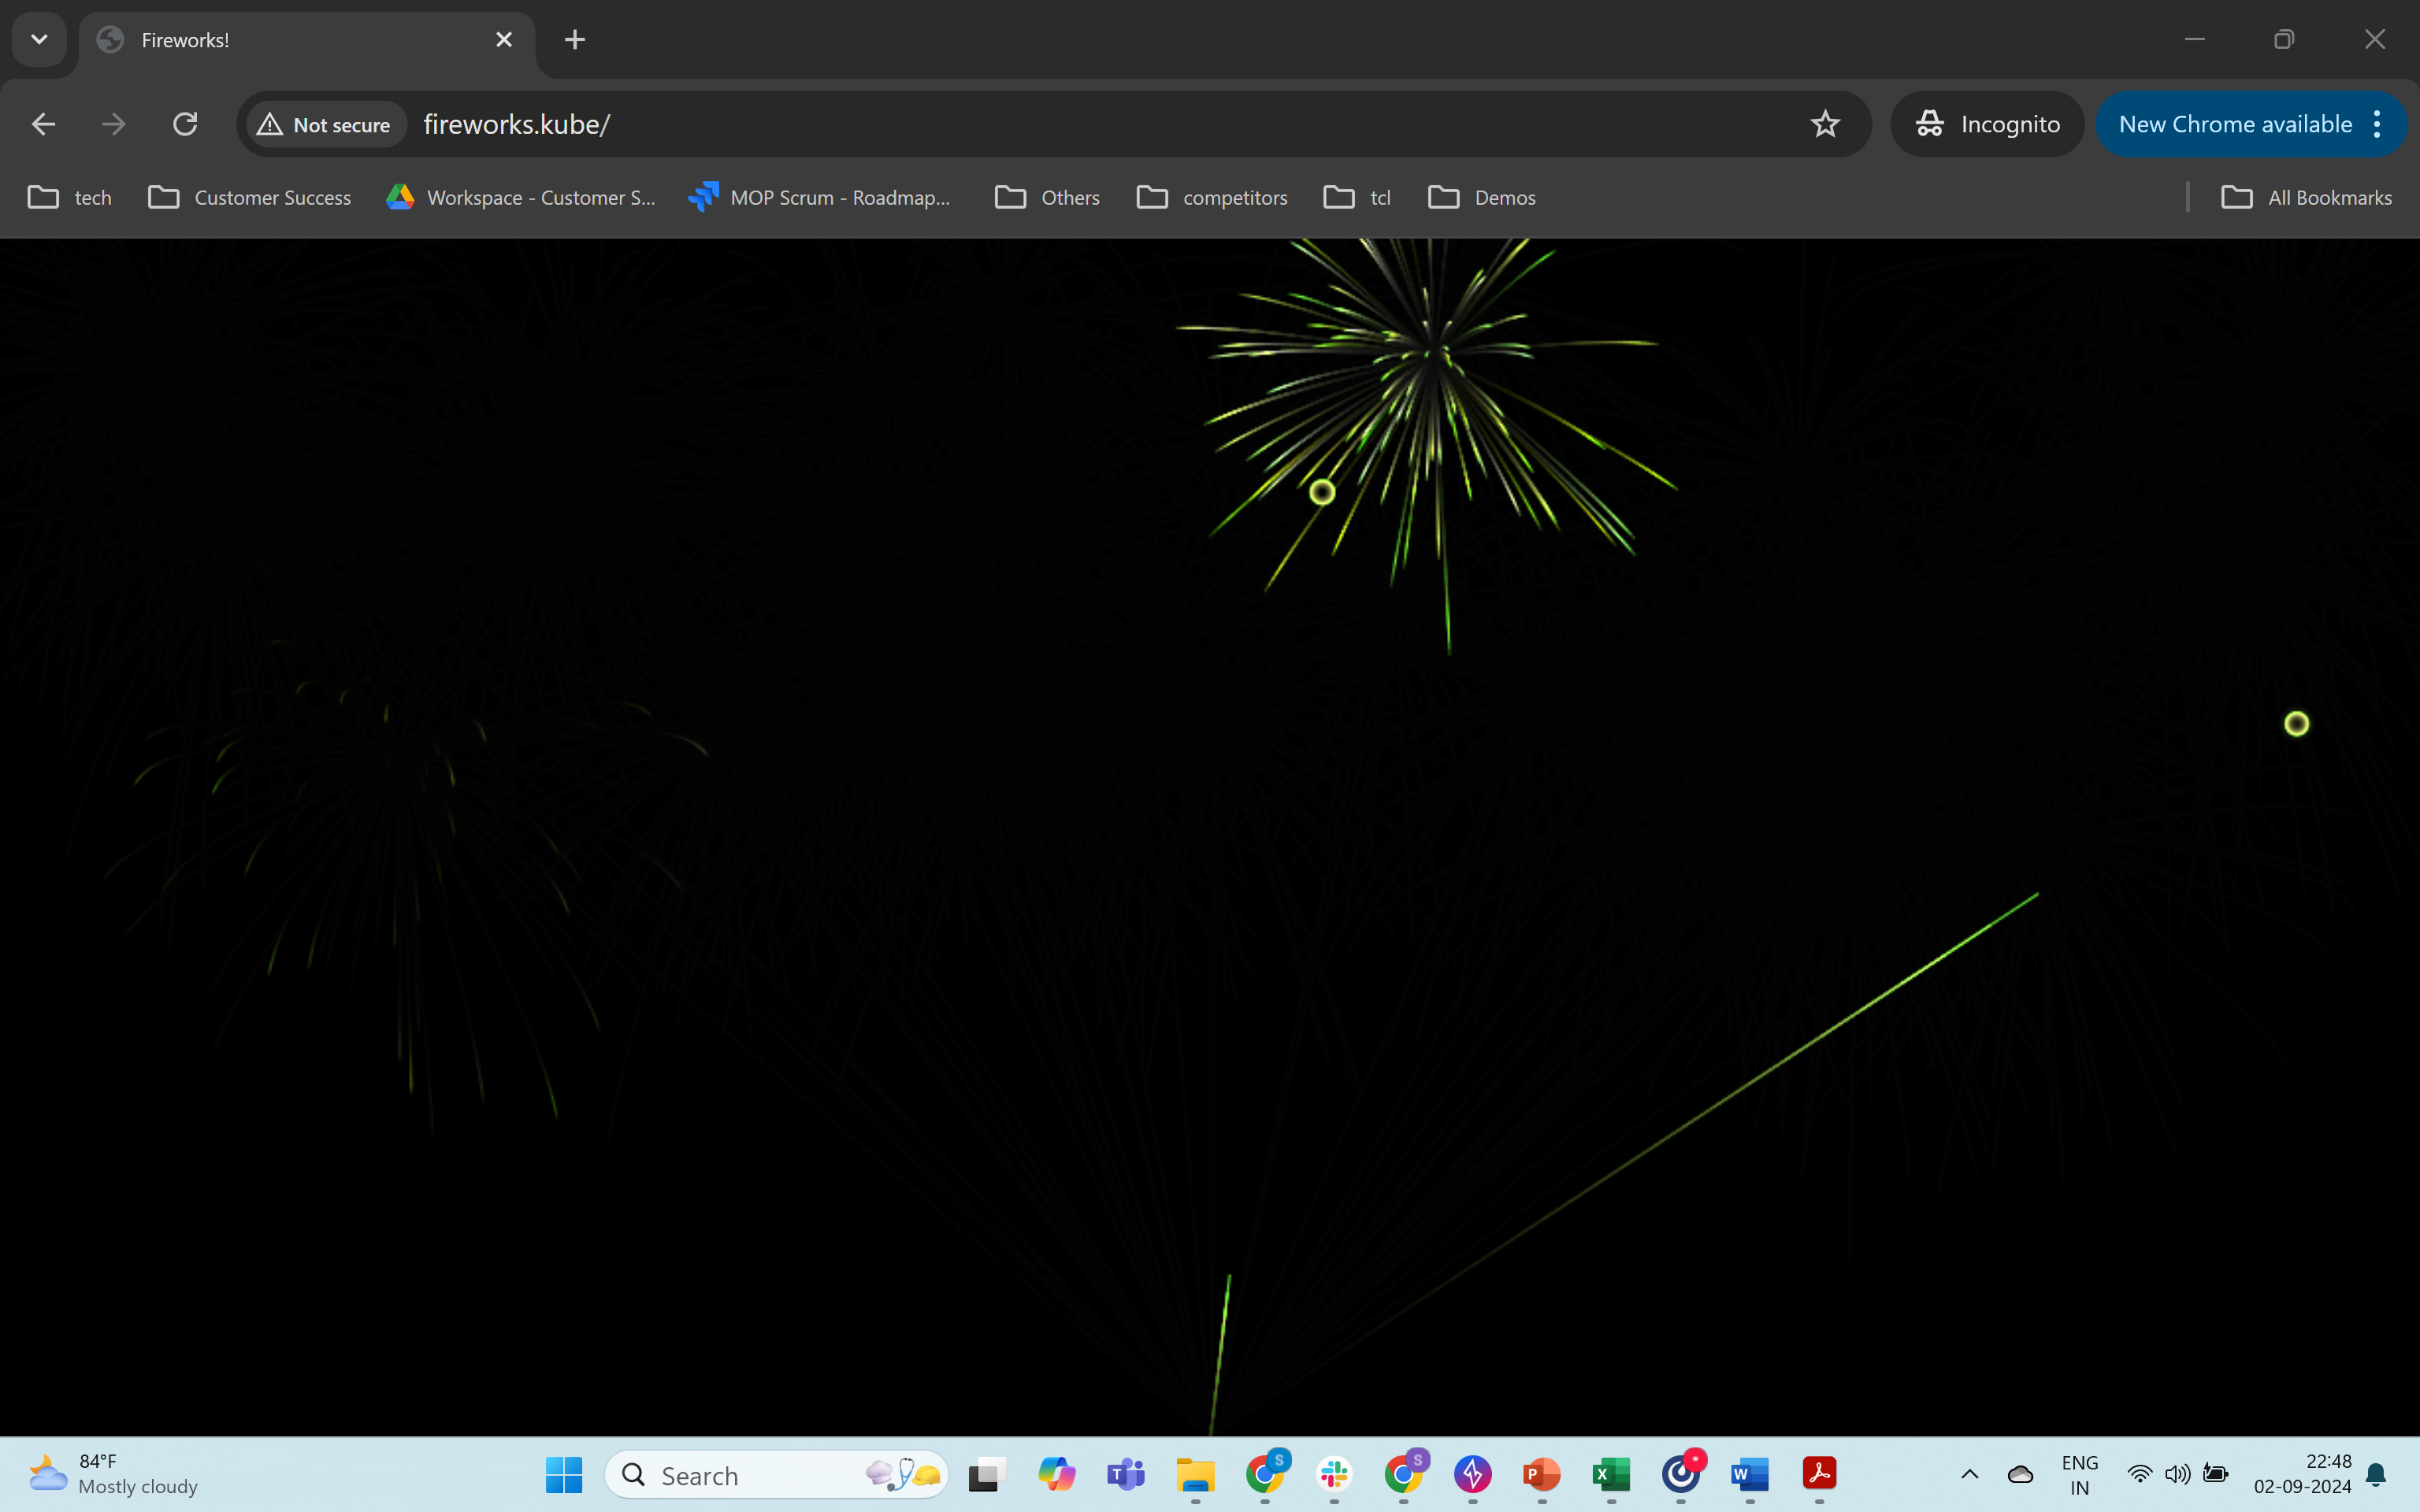Open Workspace - Customer S... bookmark

pyautogui.click(x=521, y=197)
